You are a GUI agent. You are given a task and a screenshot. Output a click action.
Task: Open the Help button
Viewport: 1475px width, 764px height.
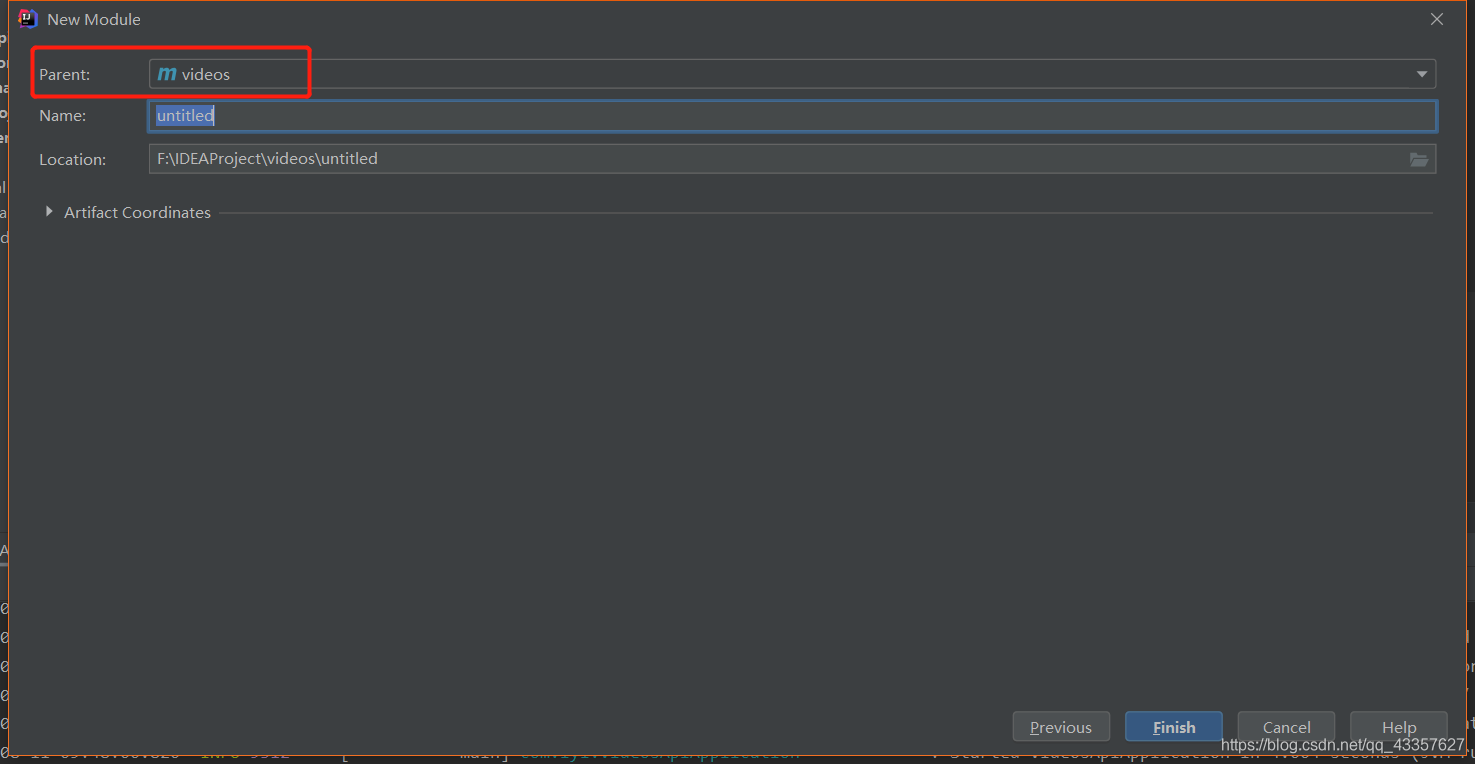pos(1399,727)
